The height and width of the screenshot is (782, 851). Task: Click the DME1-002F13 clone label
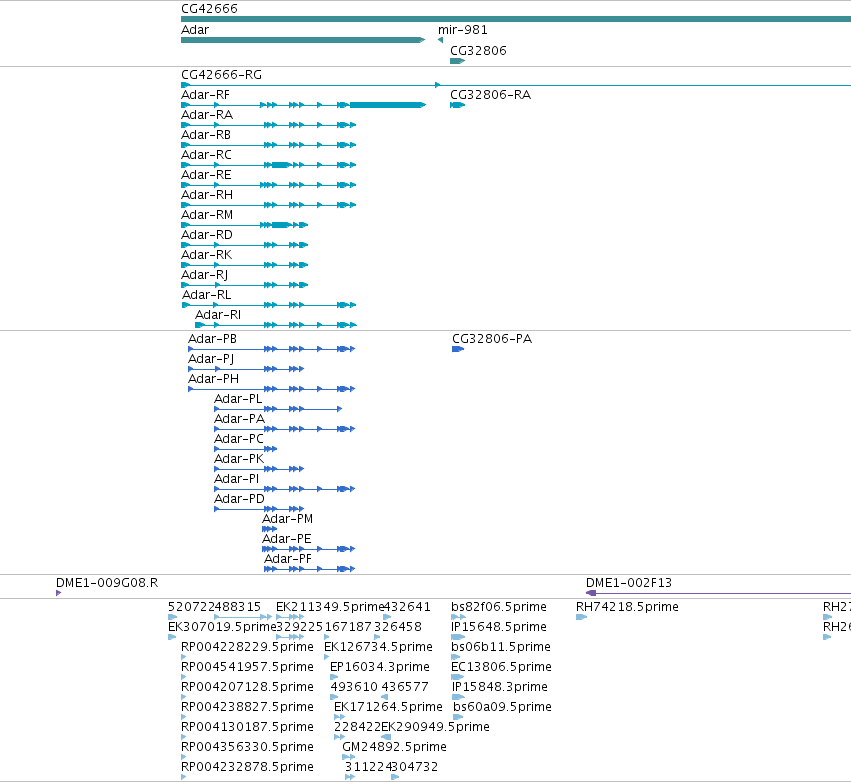click(628, 583)
